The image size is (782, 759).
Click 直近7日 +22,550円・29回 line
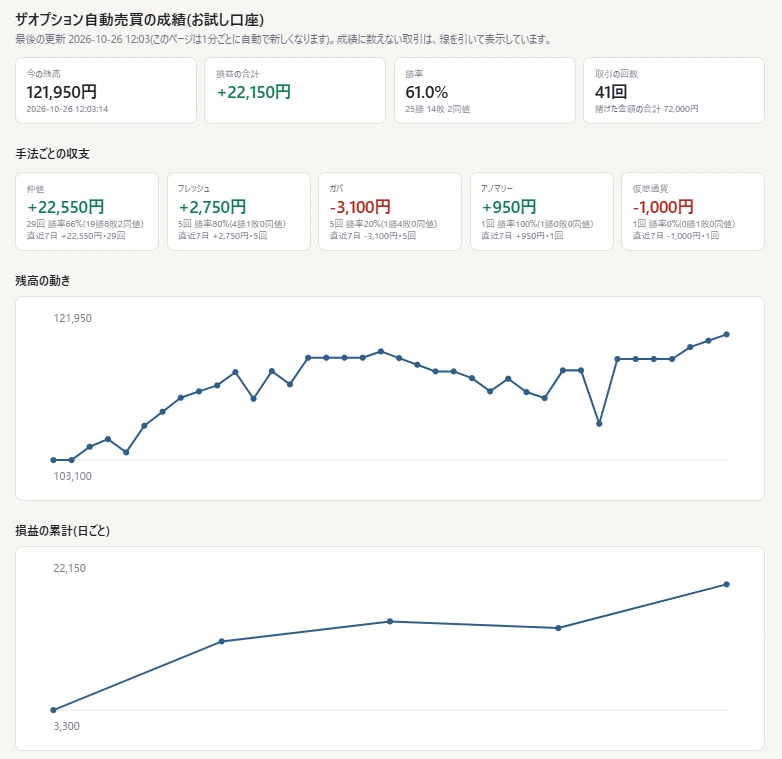tap(76, 235)
